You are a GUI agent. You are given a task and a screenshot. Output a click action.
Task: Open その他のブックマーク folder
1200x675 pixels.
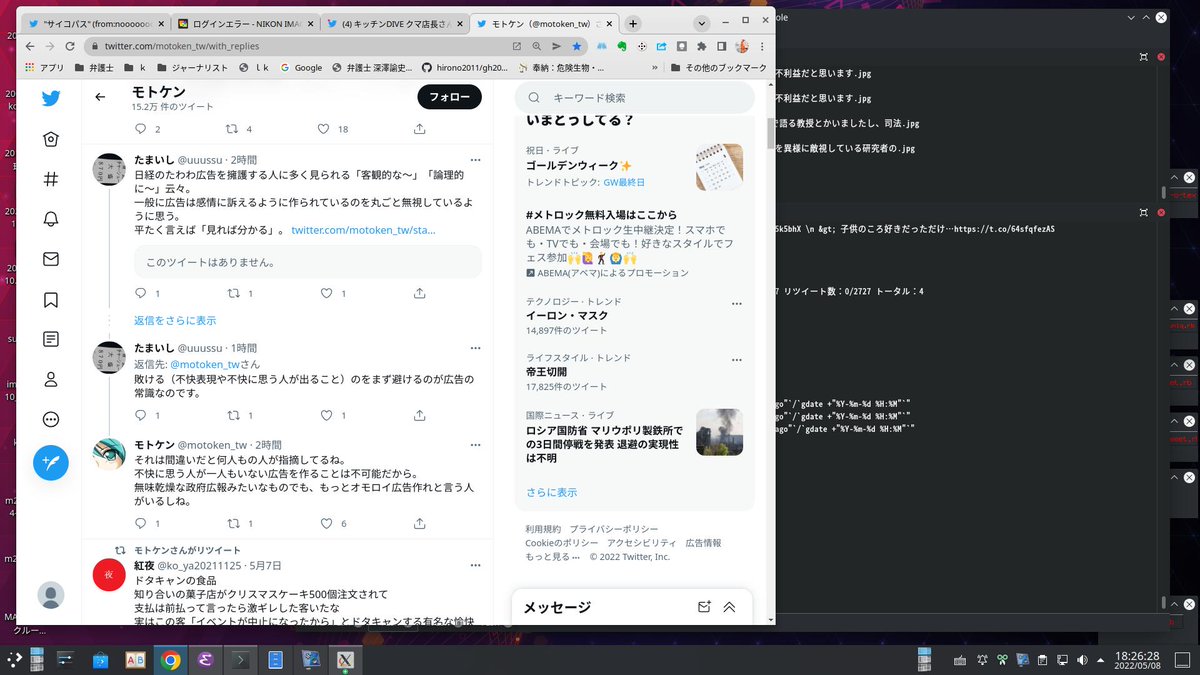point(719,68)
